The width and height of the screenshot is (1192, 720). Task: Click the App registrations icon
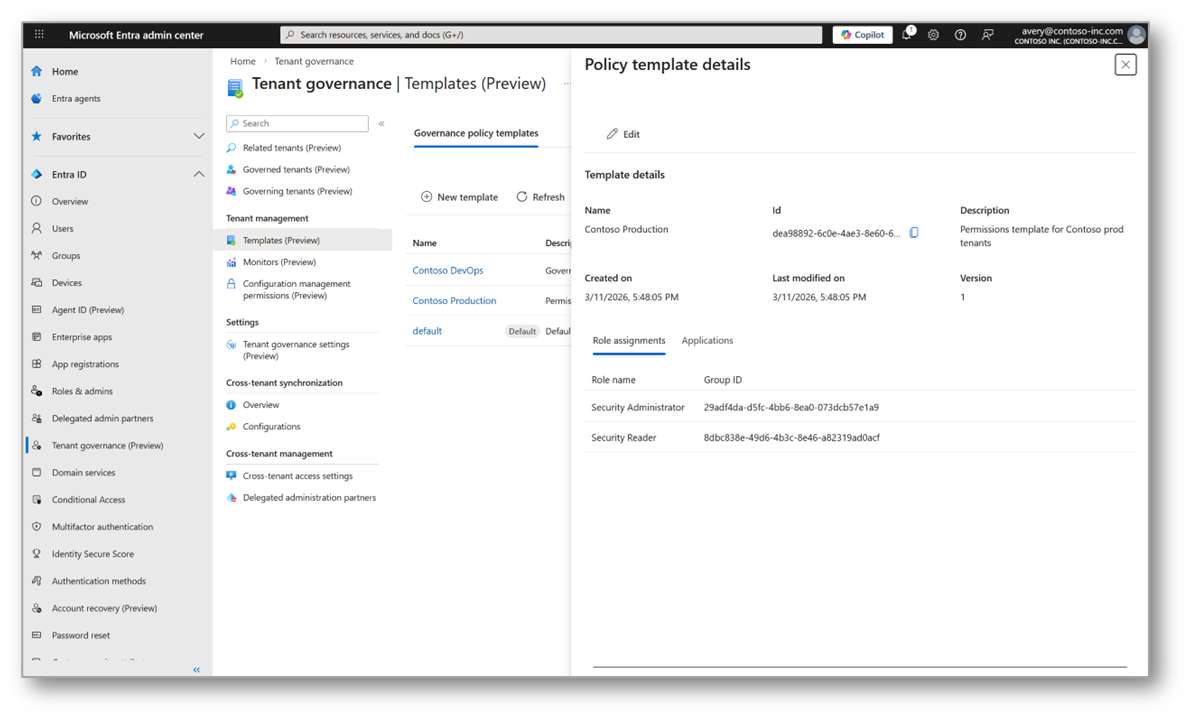coord(36,364)
